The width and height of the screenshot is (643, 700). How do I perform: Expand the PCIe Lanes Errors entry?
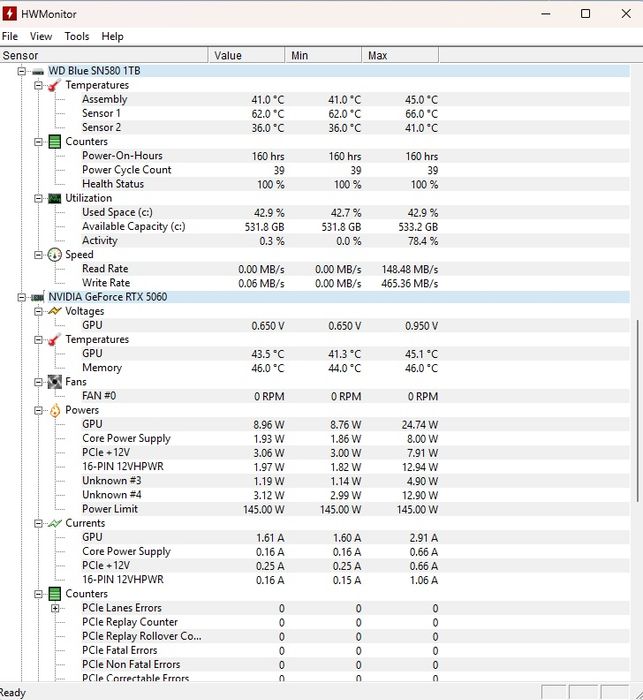(x=55, y=608)
